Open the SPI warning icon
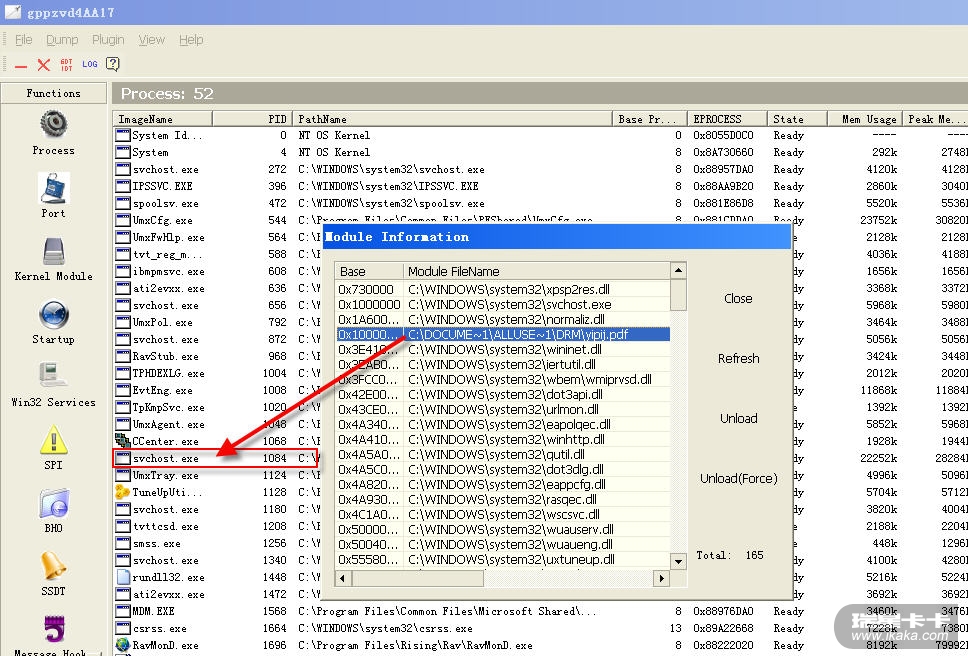968x656 pixels. (53, 441)
